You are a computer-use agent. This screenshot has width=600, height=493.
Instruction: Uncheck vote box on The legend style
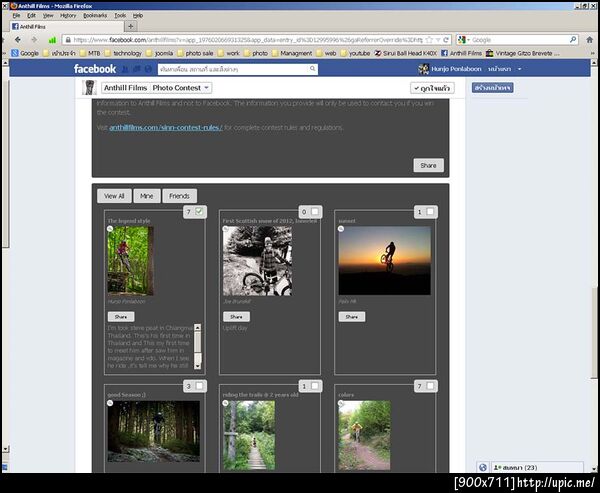pyautogui.click(x=199, y=211)
